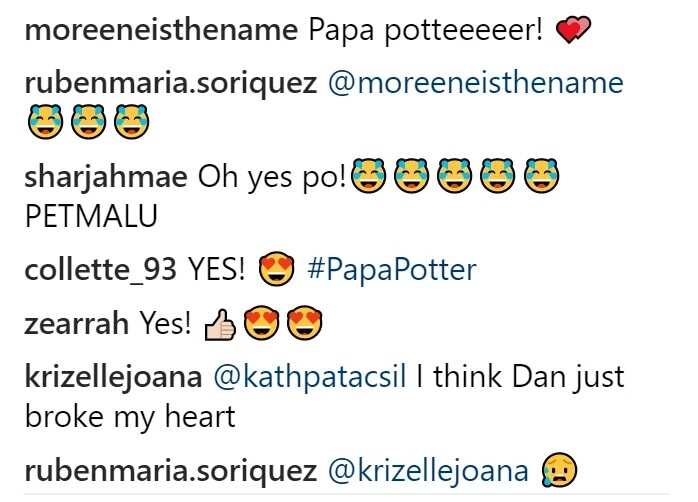Follow the @krizellejoana mention in last comment
This screenshot has width=698, height=502.
tap(428, 472)
